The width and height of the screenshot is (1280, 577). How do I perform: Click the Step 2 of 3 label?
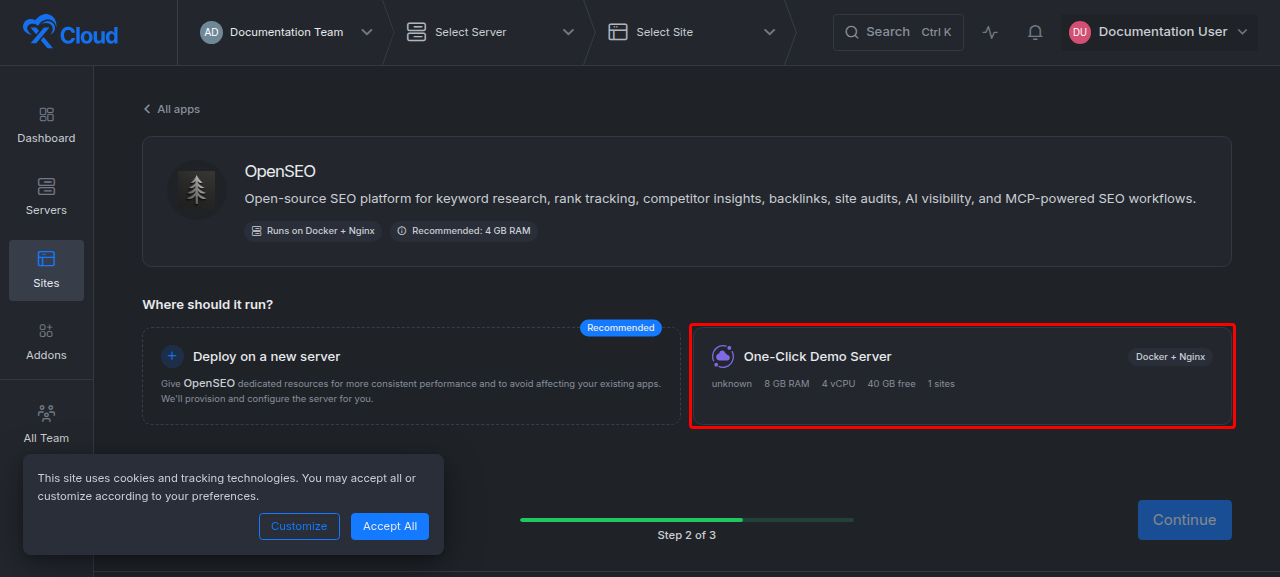click(x=686, y=535)
